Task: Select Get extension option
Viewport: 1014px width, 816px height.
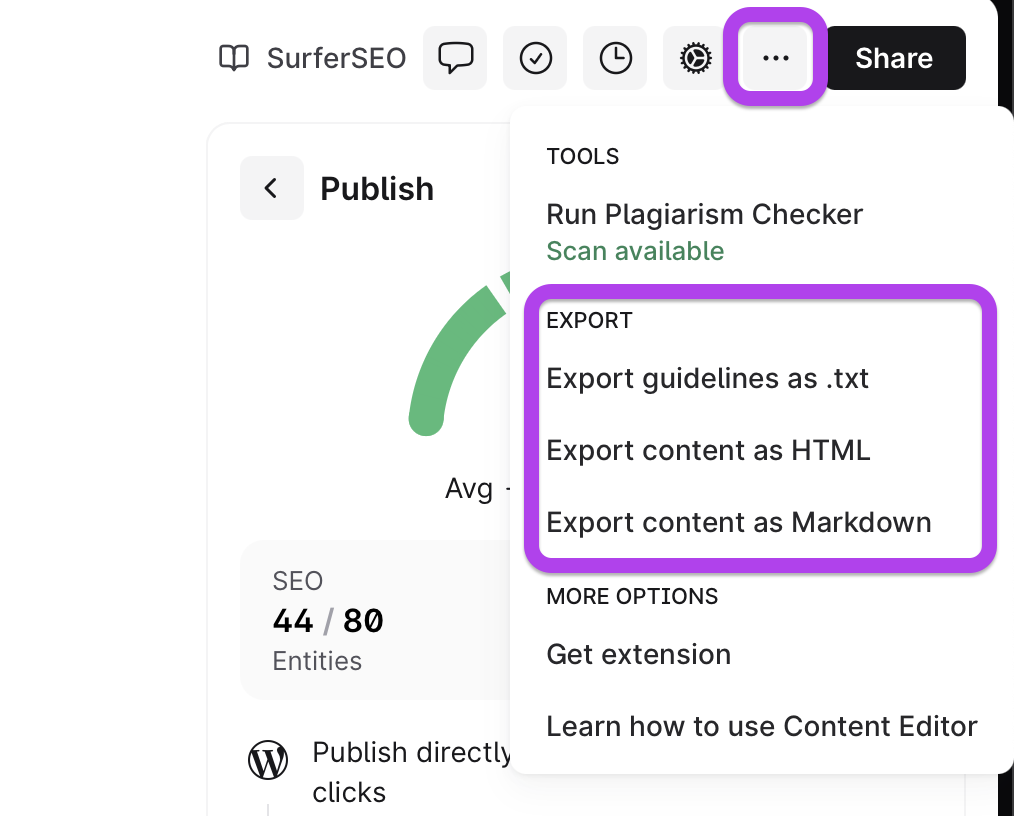Action: click(x=638, y=655)
